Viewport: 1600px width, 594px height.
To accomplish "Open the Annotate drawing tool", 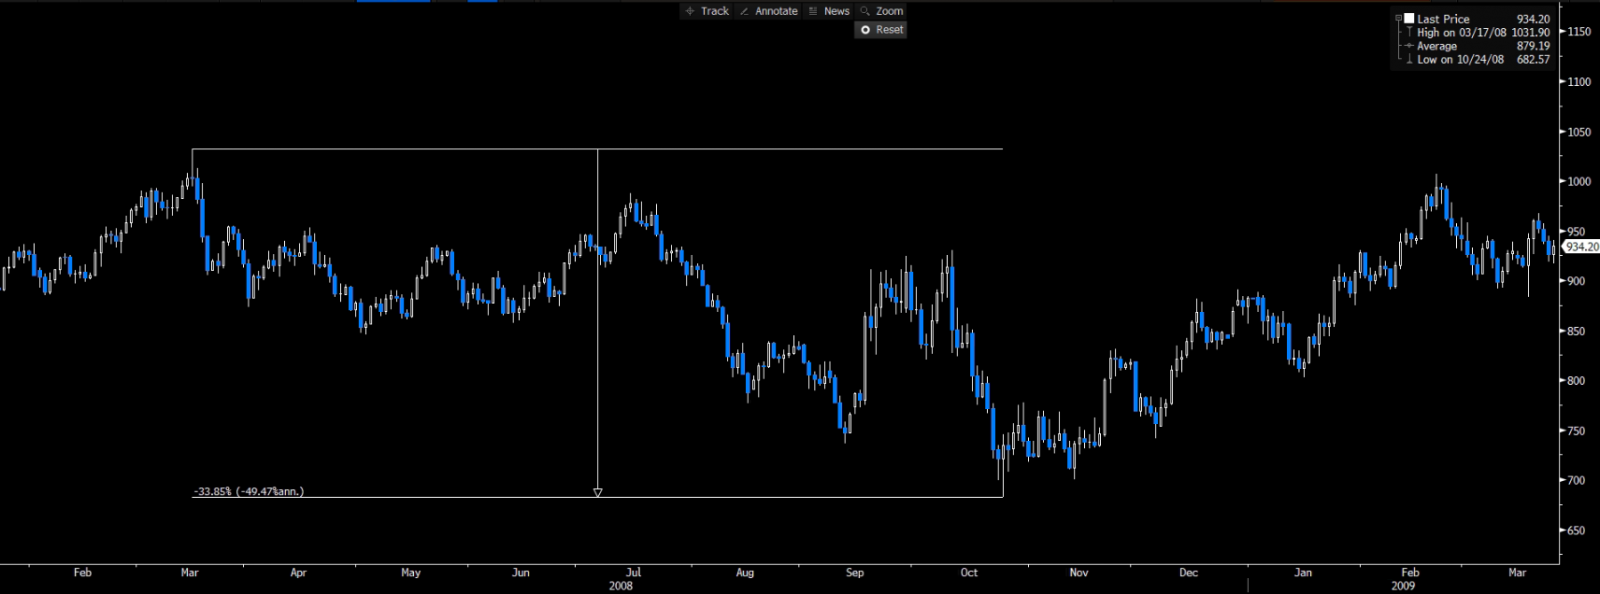I will click(x=768, y=11).
